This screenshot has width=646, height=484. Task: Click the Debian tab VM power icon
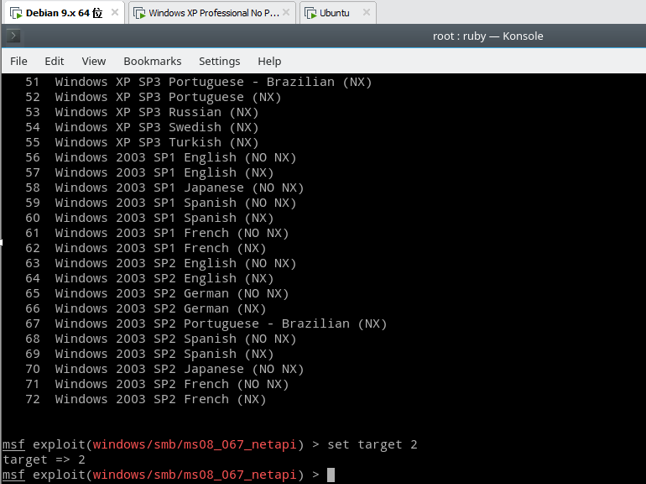[x=16, y=13]
